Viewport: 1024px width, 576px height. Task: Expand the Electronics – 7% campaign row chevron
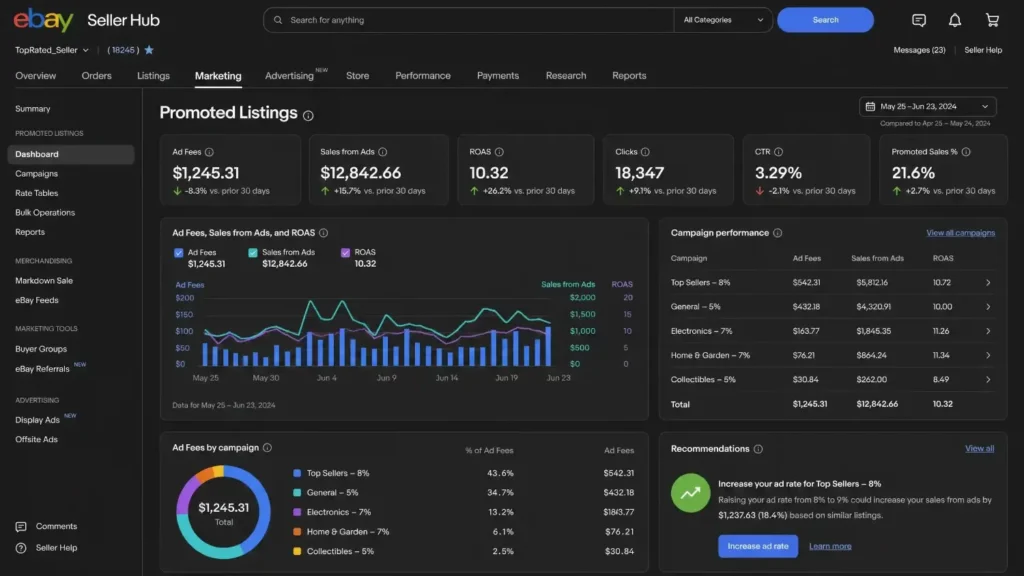pos(988,331)
